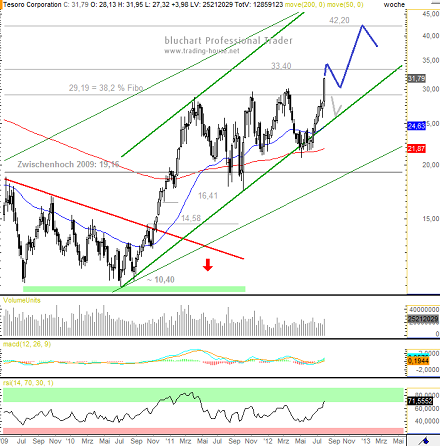The height and width of the screenshot is (446, 440).
Task: Click the '29,19 = 38,2 % Fibo' annotation
Action: [106, 88]
